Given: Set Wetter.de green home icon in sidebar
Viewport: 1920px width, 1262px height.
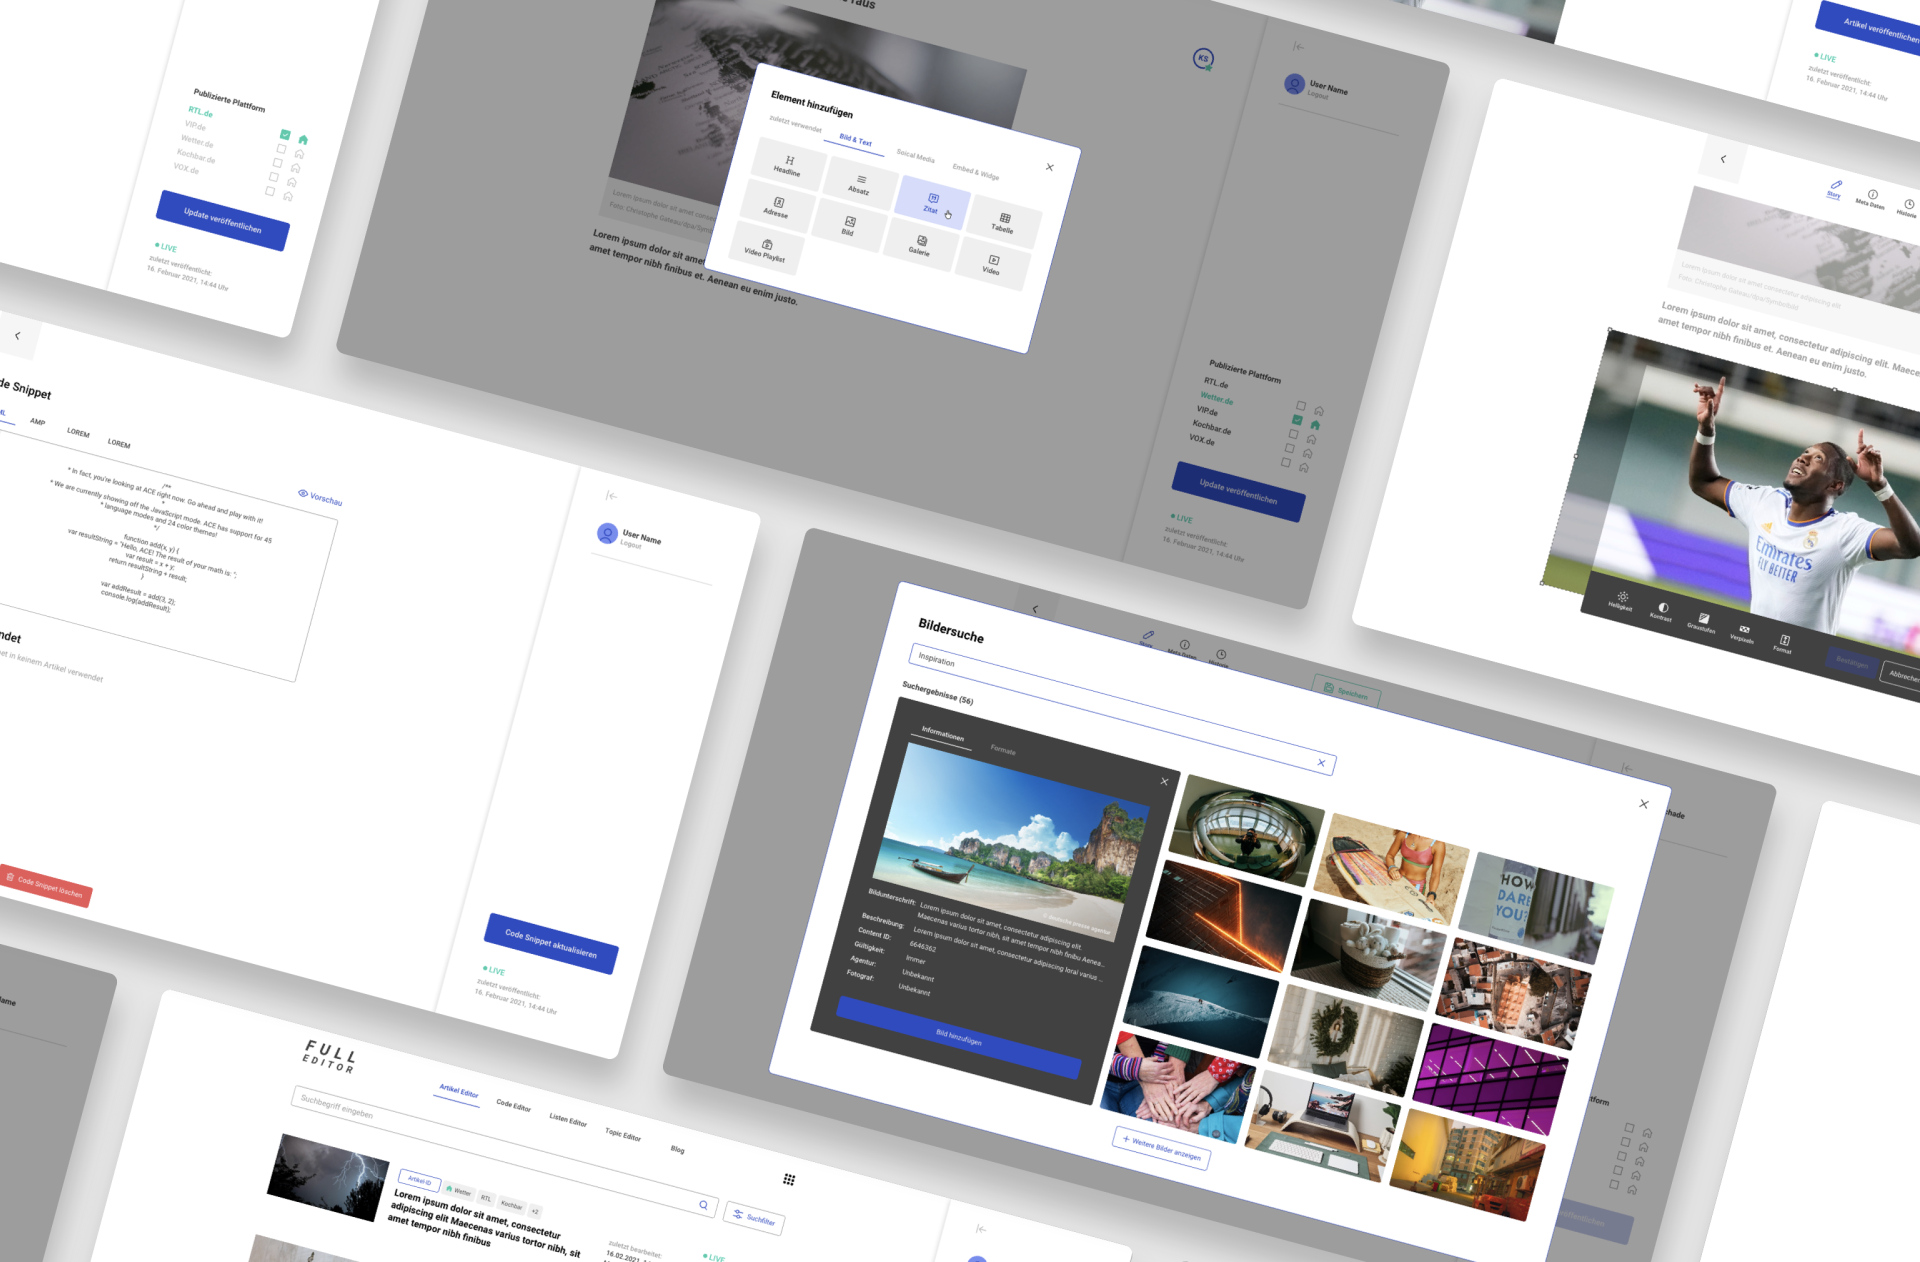Looking at the screenshot, I should tap(1315, 425).
